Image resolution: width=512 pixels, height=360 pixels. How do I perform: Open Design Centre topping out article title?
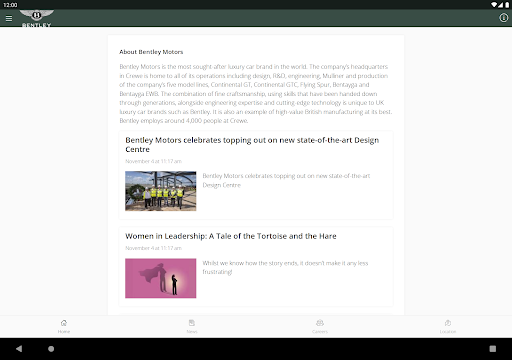(x=252, y=145)
